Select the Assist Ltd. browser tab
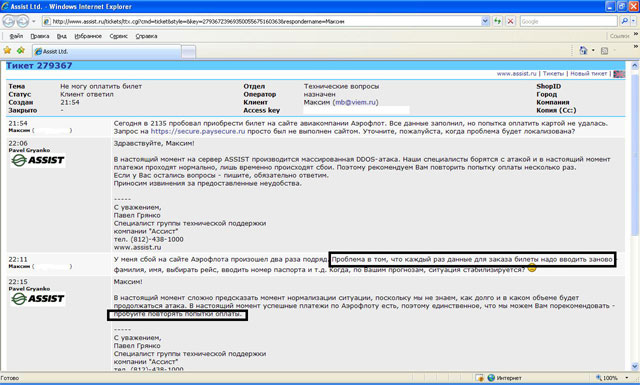 (x=107, y=51)
